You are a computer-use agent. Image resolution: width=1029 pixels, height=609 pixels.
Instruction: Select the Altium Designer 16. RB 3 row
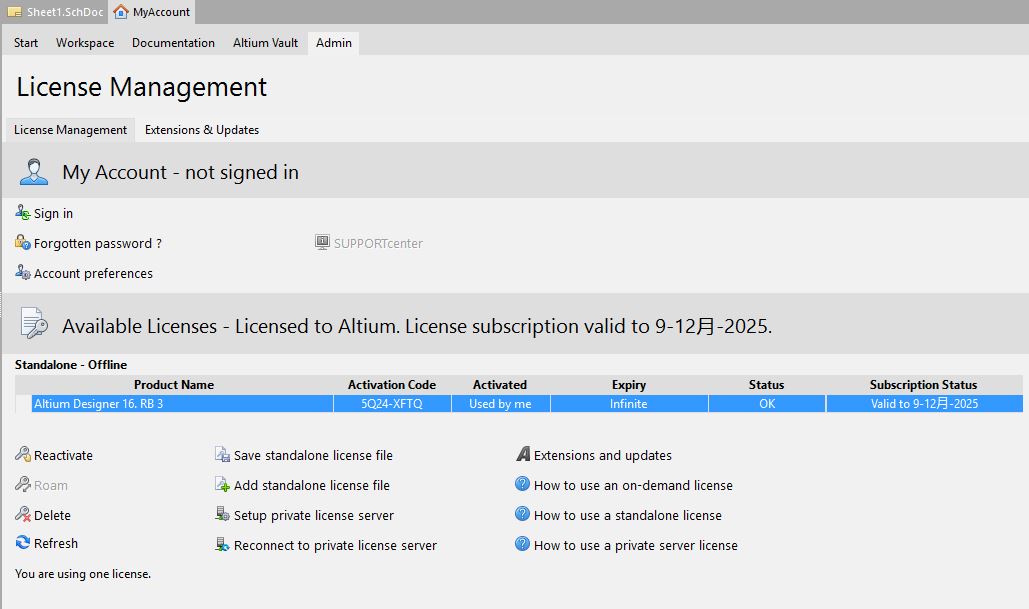tap(527, 404)
